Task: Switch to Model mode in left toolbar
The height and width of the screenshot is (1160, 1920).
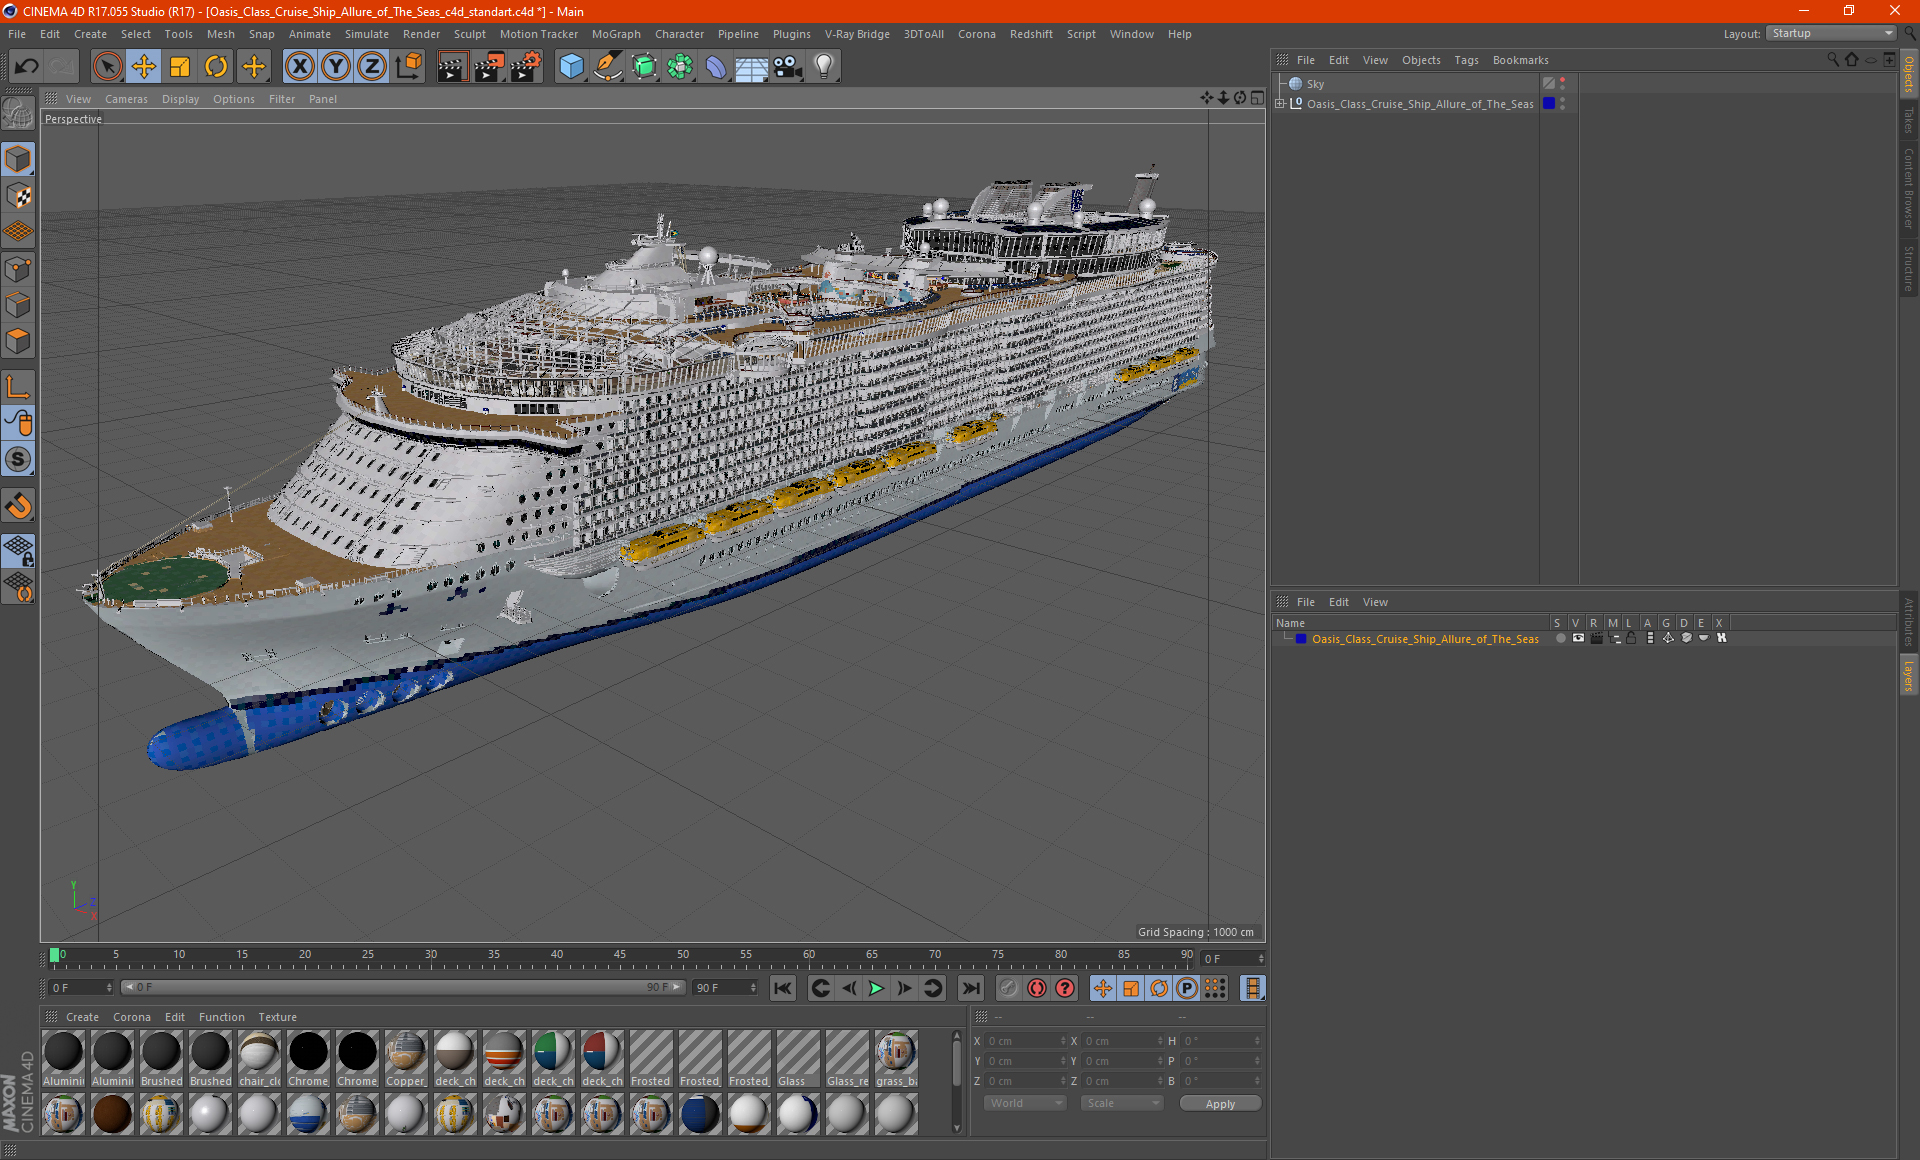Action: pyautogui.click(x=18, y=160)
